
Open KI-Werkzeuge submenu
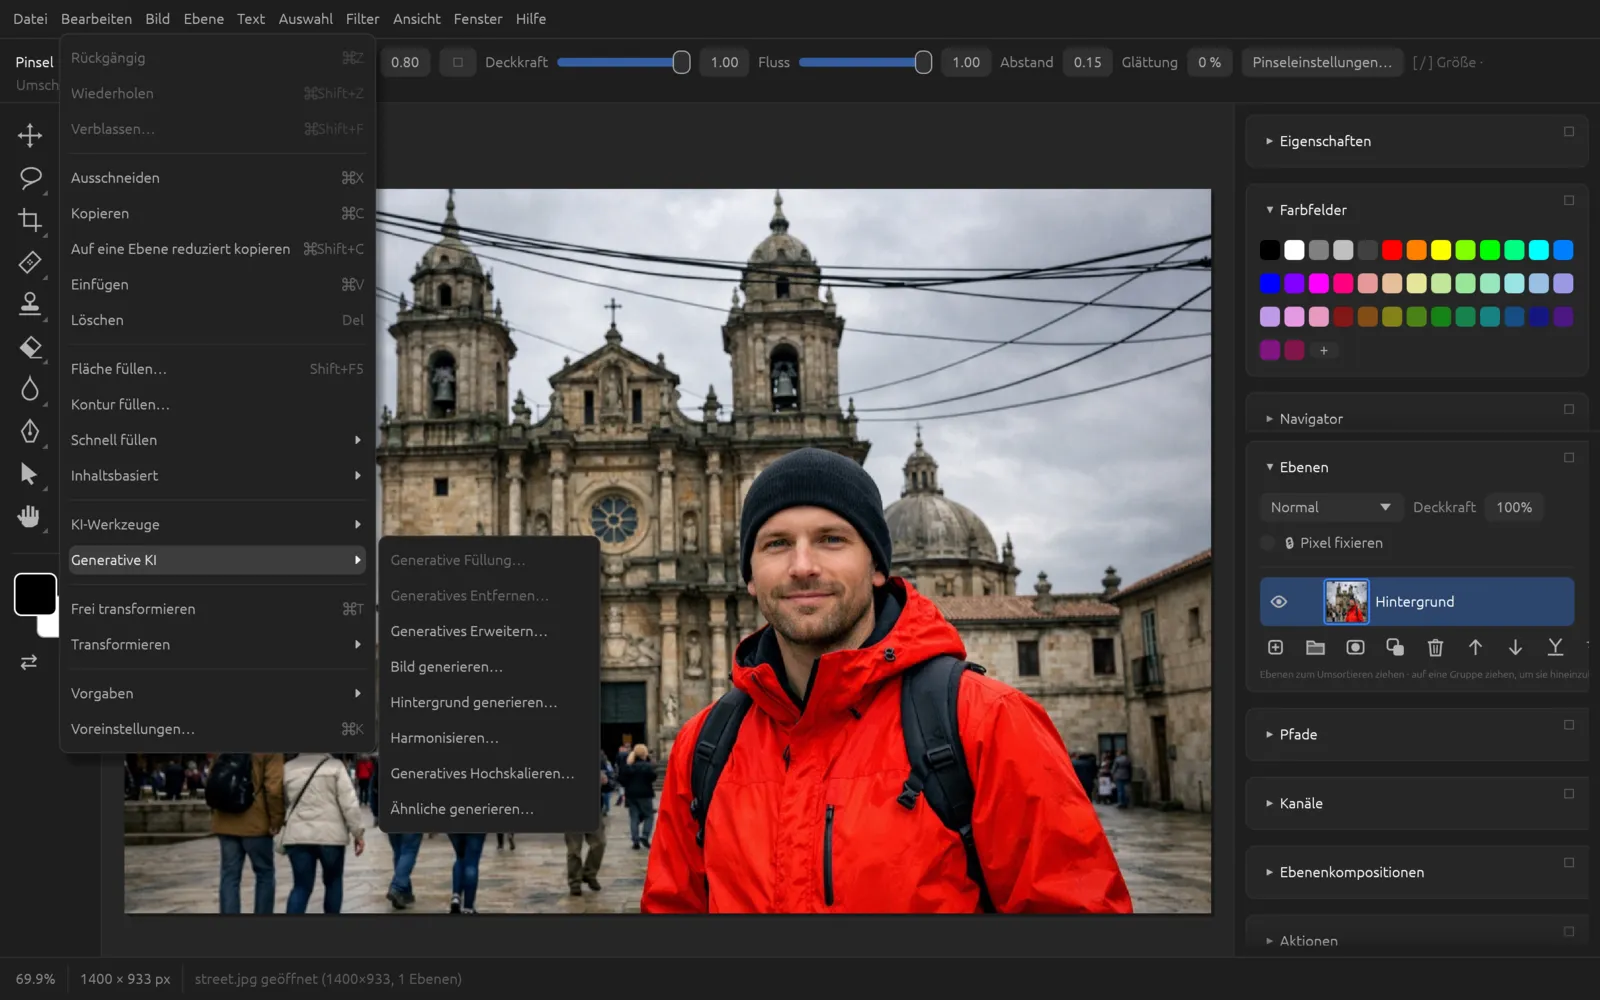[x=217, y=524]
